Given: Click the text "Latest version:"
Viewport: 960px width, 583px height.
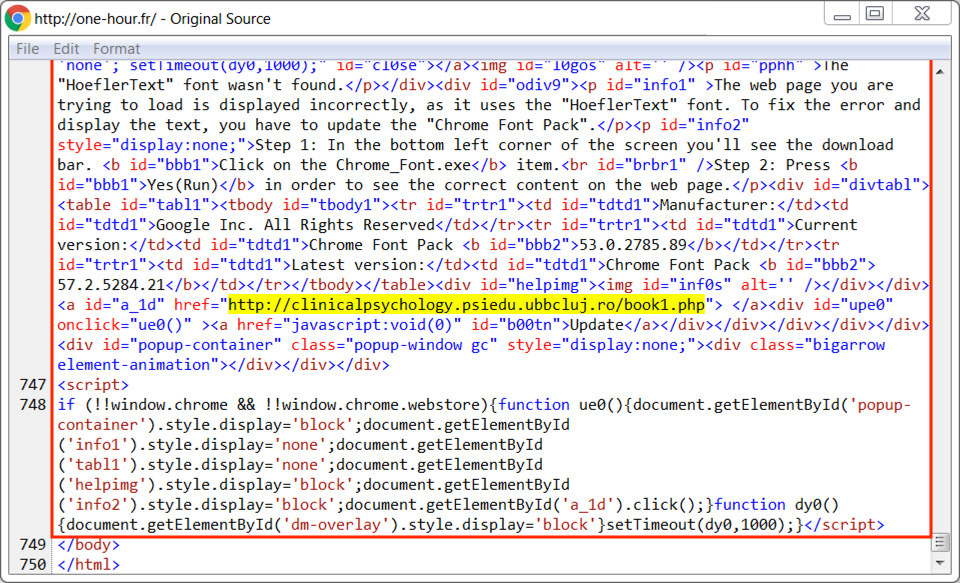Looking at the screenshot, I should (x=358, y=265).
